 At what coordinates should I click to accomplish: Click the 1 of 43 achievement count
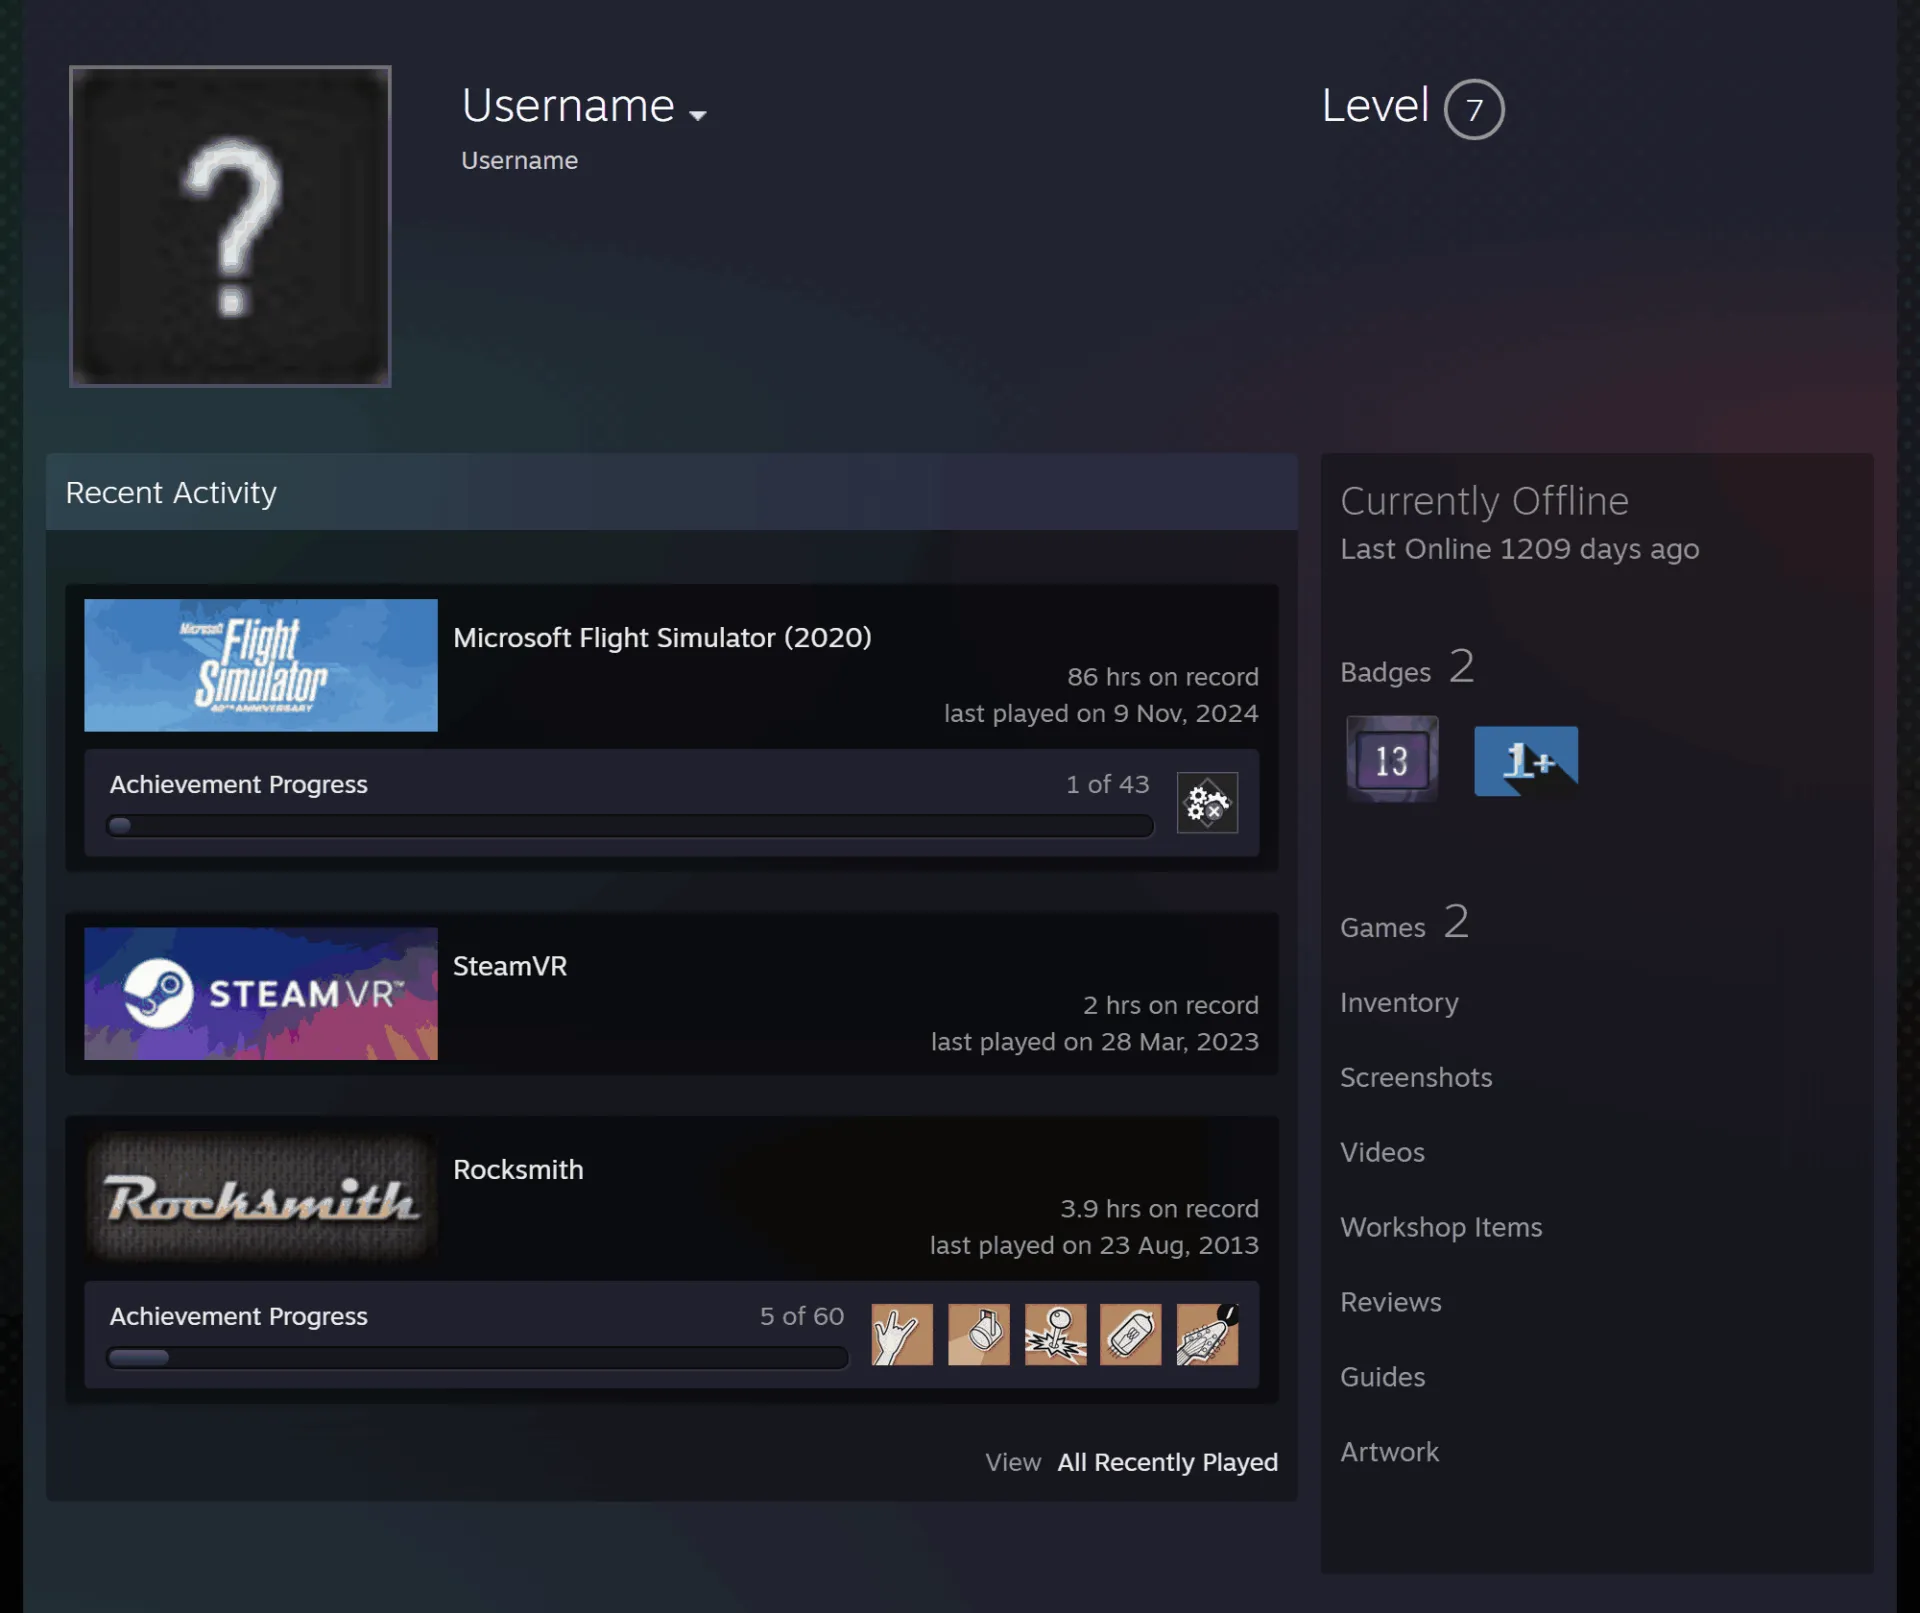[1107, 784]
